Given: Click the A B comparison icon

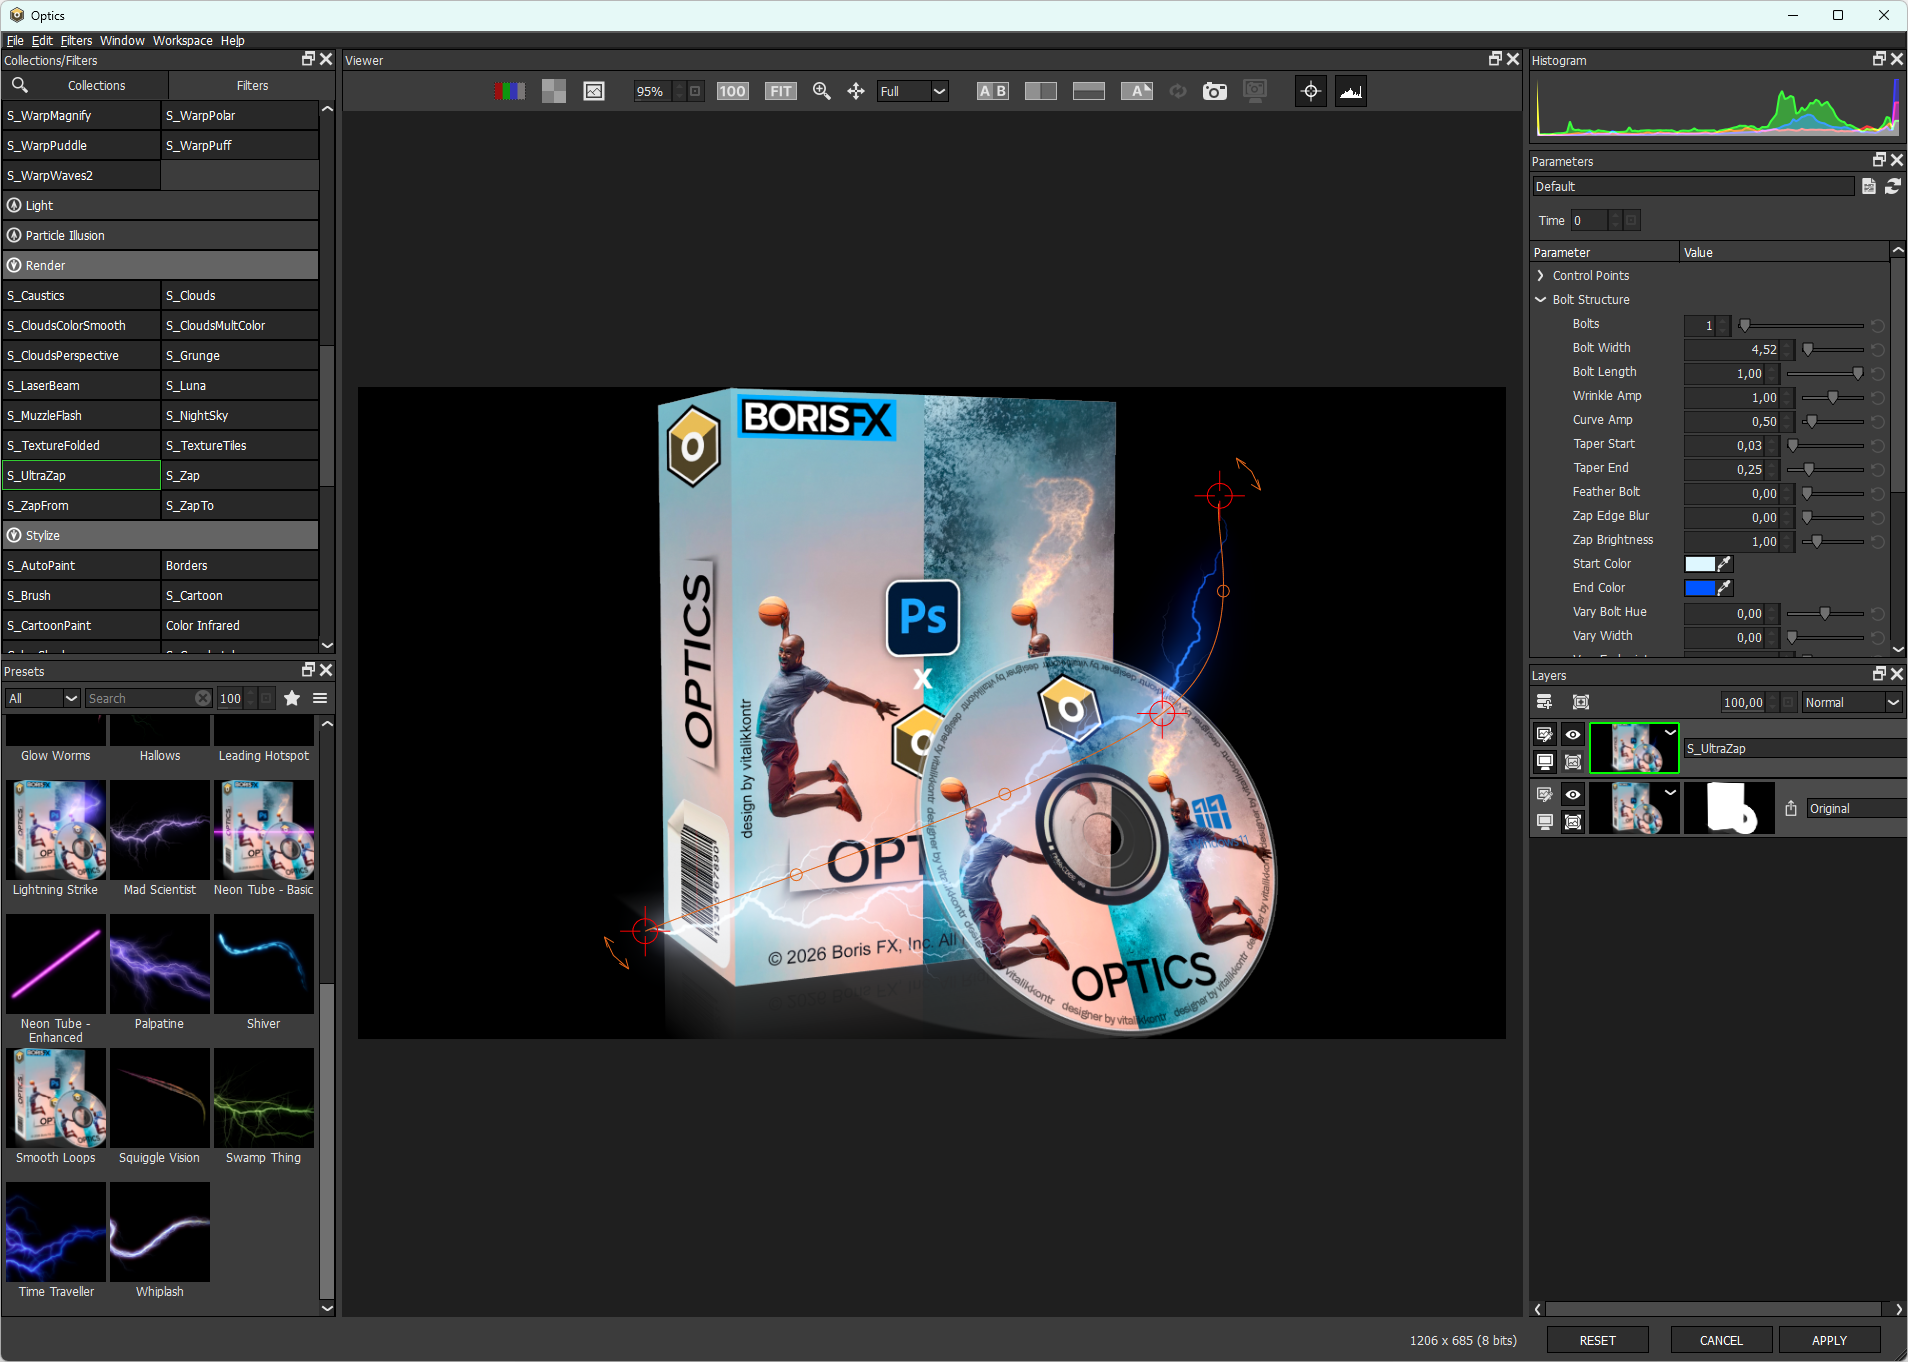Looking at the screenshot, I should [x=993, y=91].
